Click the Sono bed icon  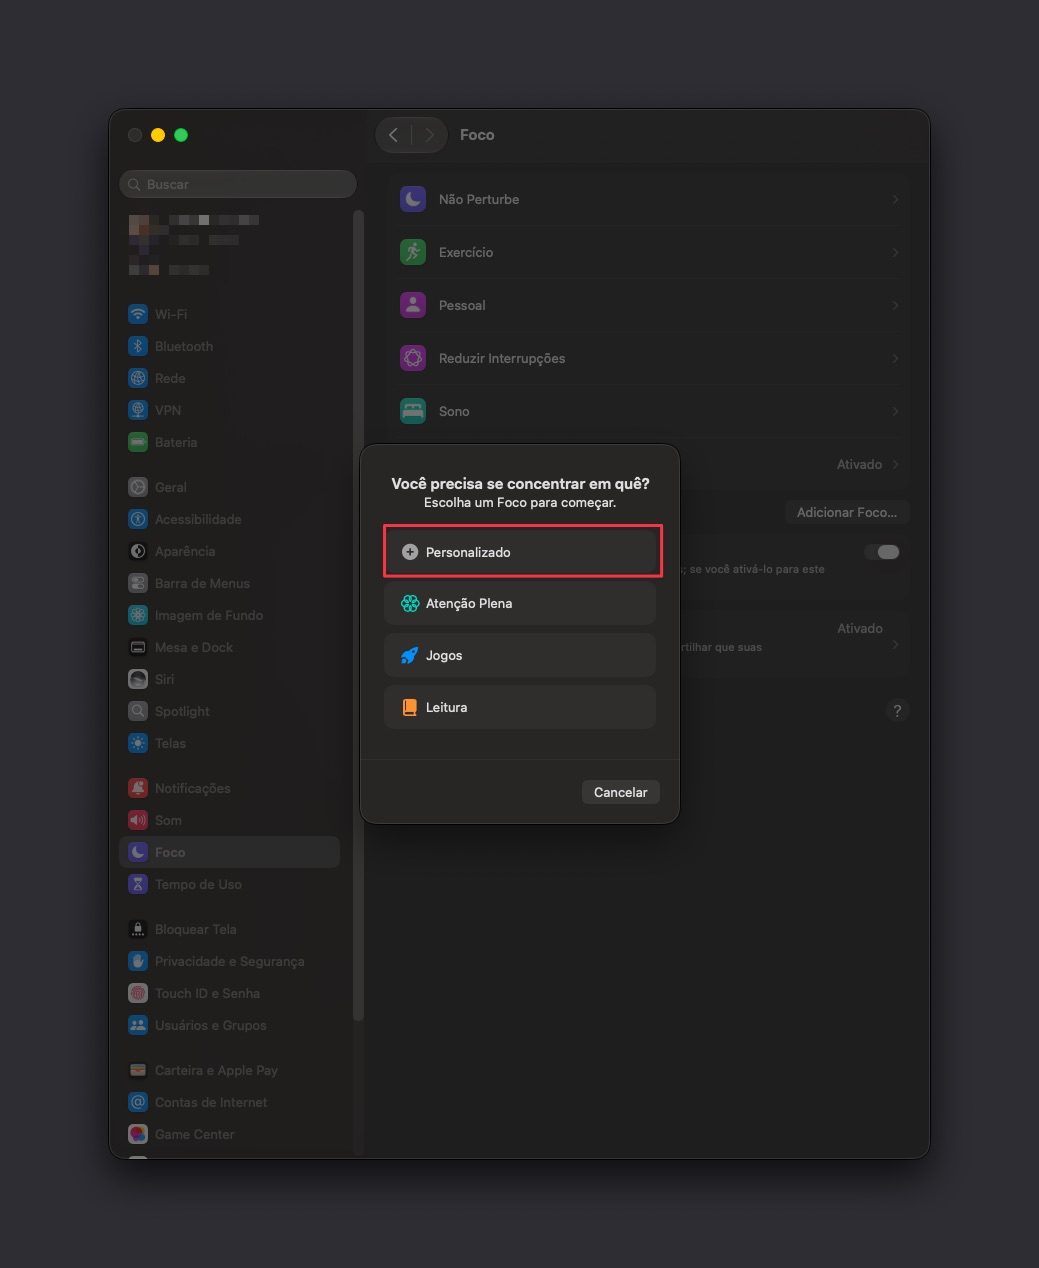click(x=413, y=411)
